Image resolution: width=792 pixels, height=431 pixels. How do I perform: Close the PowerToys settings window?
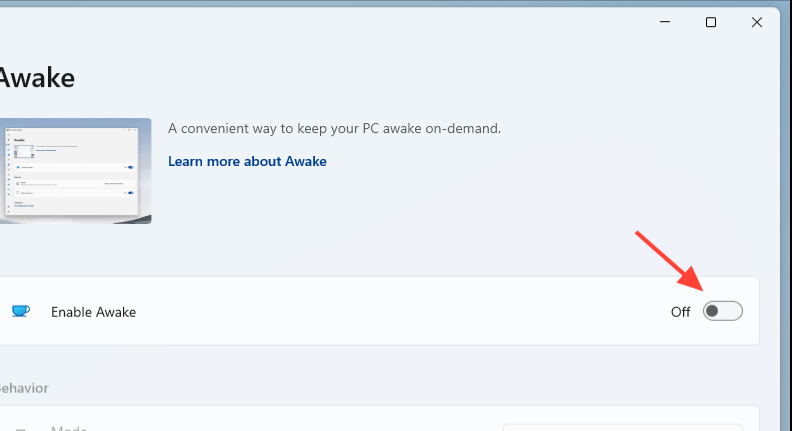click(x=757, y=22)
